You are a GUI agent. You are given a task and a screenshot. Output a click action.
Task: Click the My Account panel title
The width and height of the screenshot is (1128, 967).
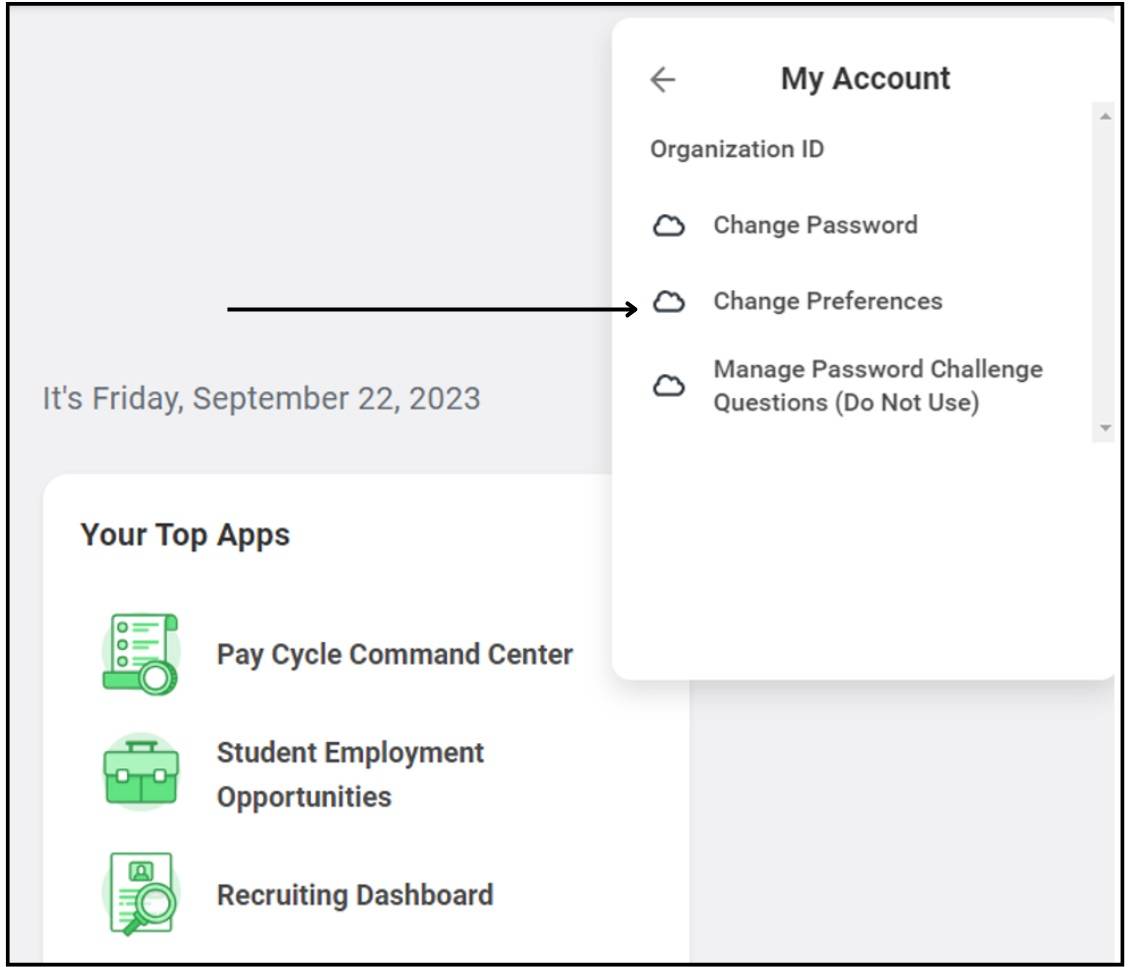coord(865,79)
